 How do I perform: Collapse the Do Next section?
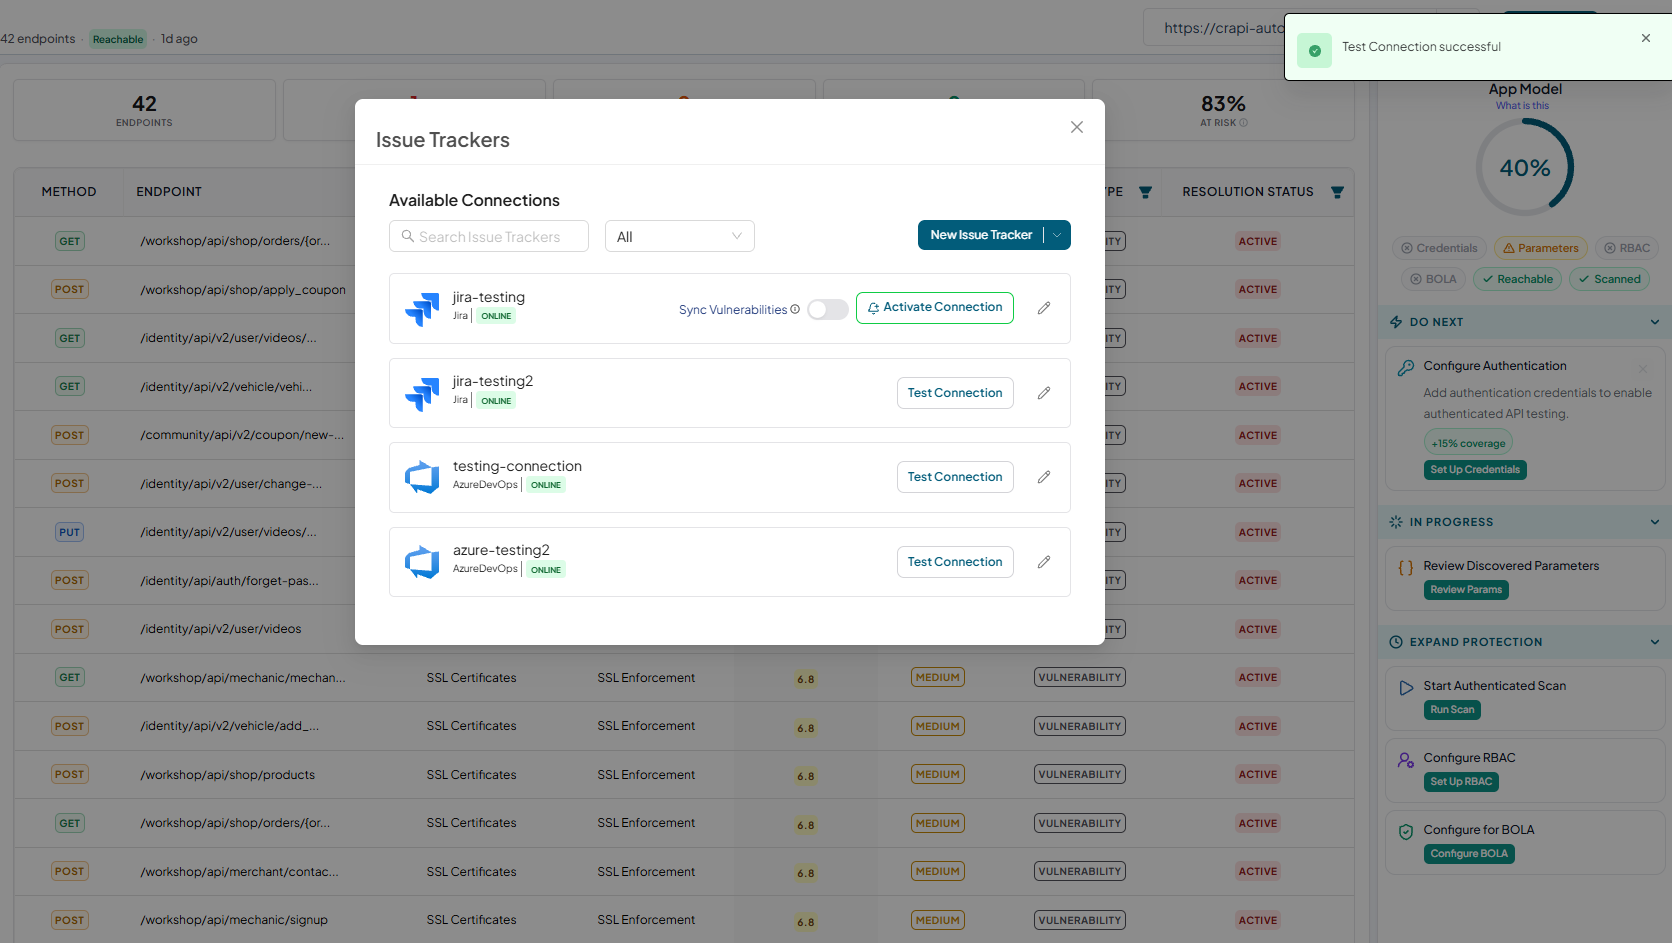(x=1655, y=322)
